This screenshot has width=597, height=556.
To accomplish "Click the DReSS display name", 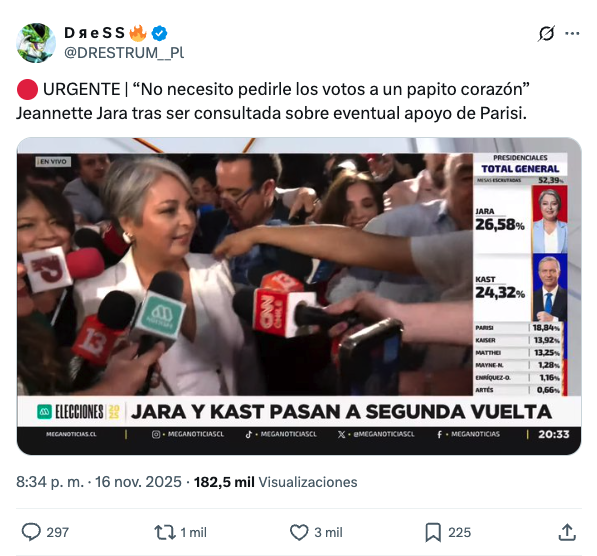I will click(94, 33).
